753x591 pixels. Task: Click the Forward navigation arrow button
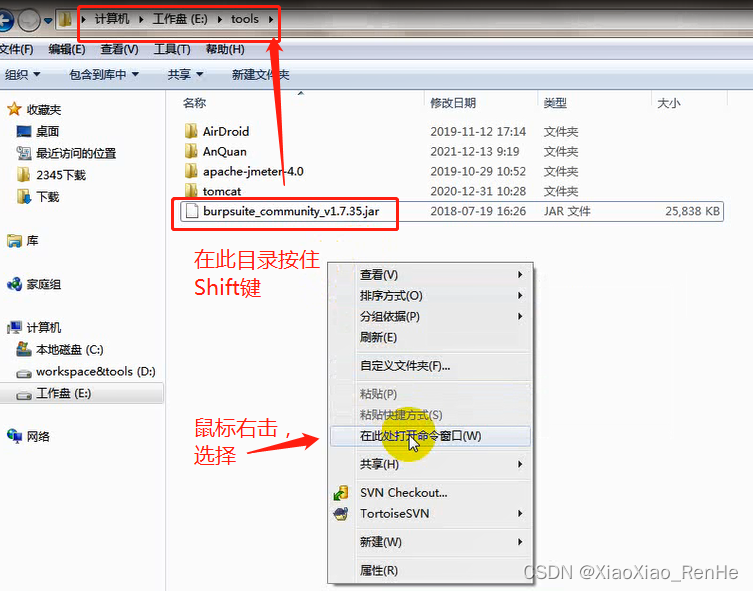point(29,21)
